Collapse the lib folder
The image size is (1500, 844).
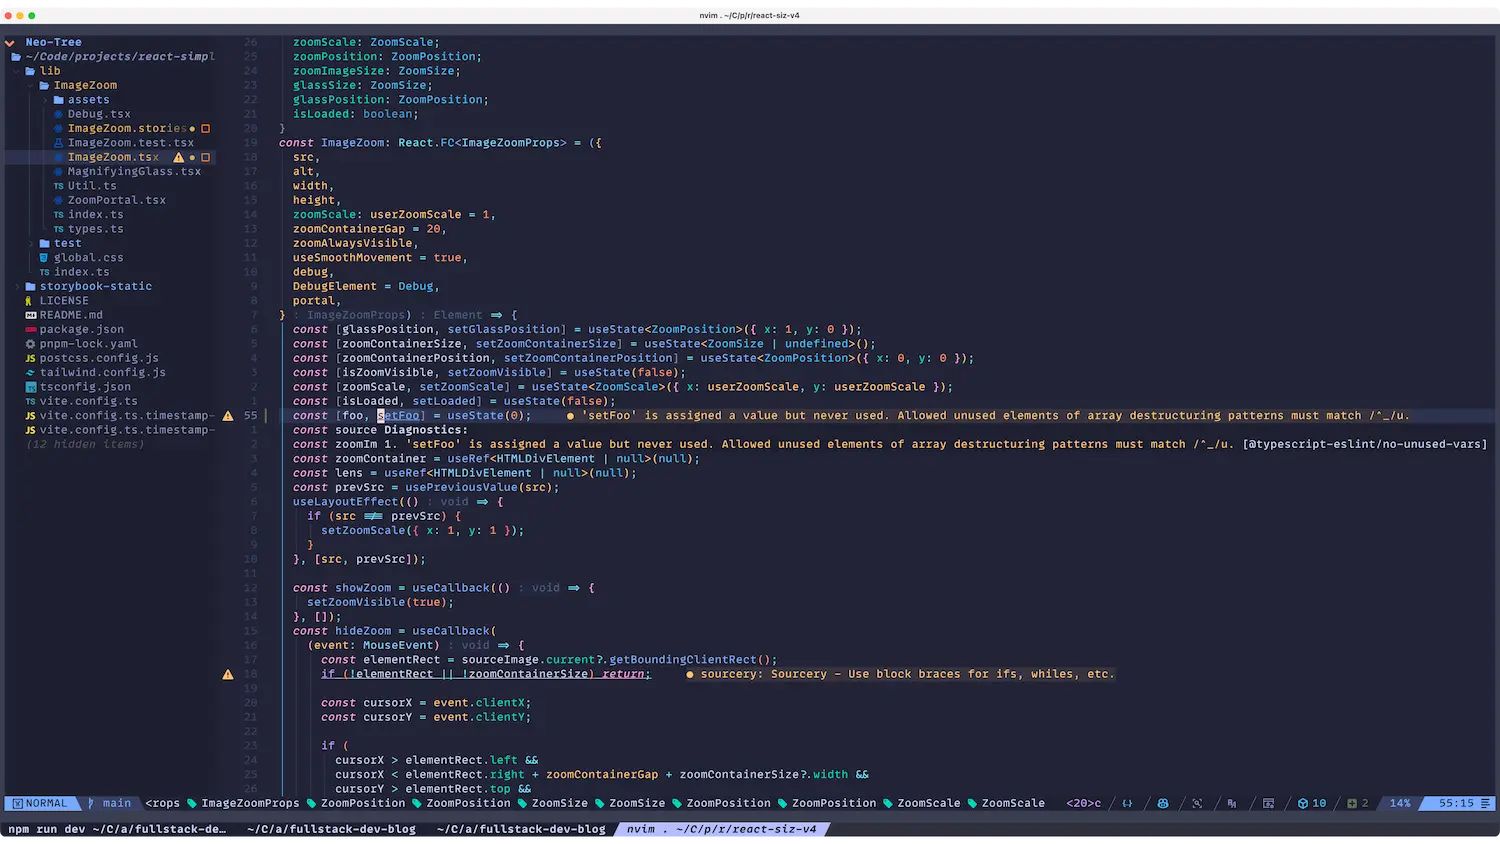(17, 72)
